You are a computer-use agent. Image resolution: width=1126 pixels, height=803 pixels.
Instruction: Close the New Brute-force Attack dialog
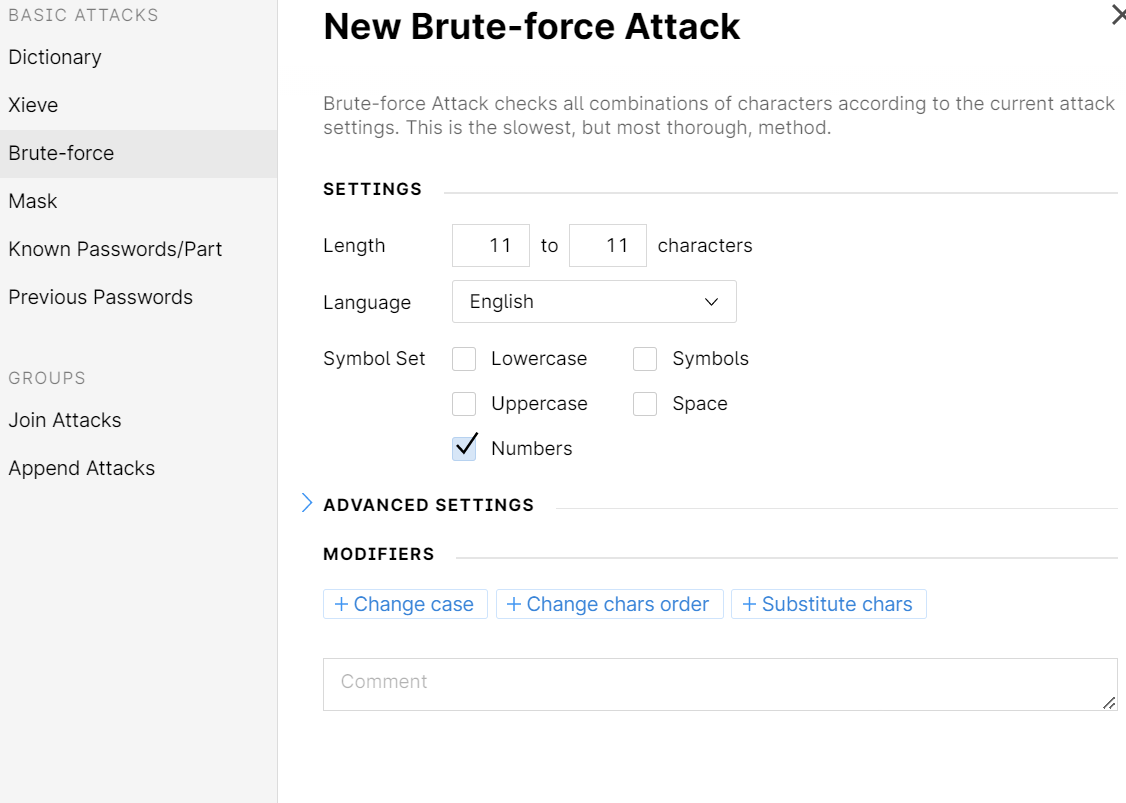[x=1118, y=16]
